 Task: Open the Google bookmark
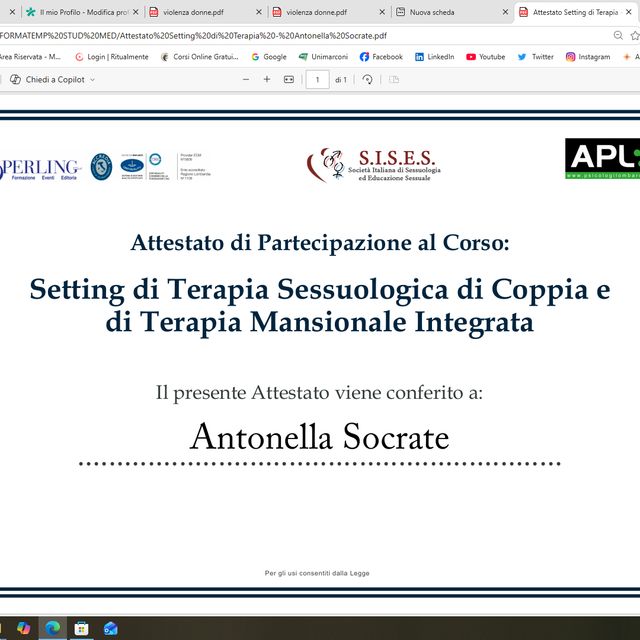click(269, 57)
